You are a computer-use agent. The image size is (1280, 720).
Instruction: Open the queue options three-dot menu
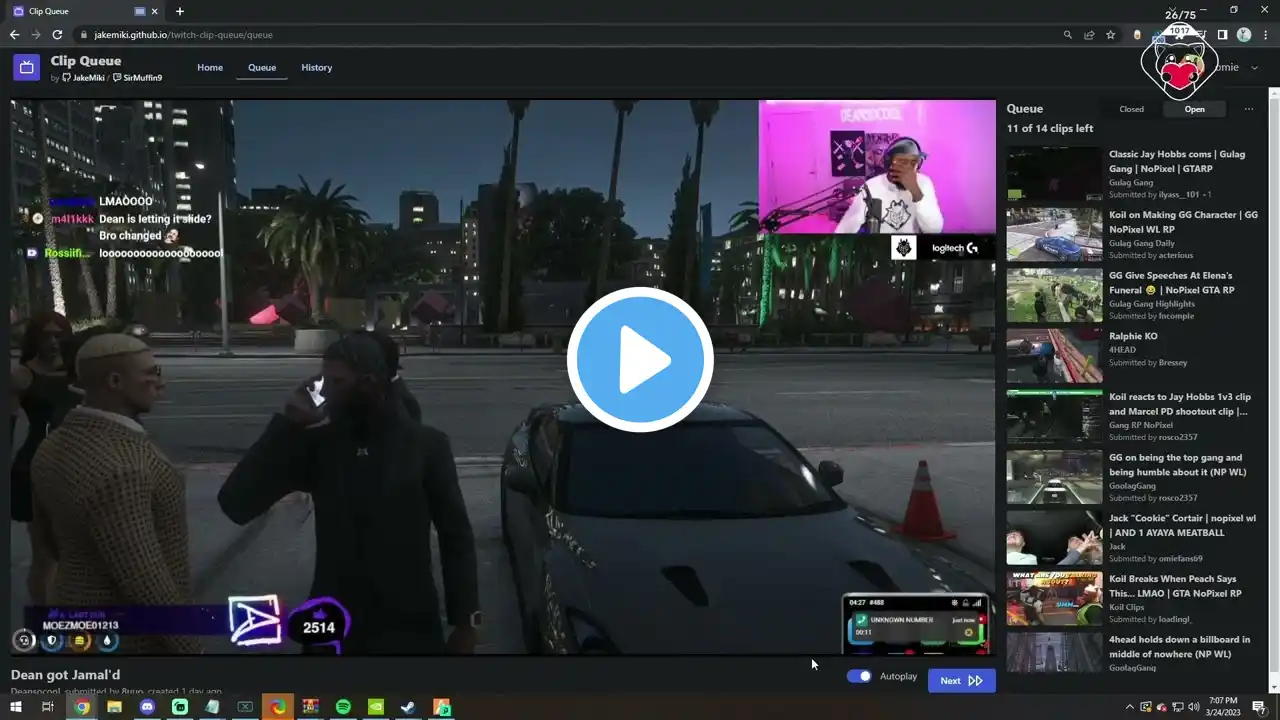(x=1248, y=109)
